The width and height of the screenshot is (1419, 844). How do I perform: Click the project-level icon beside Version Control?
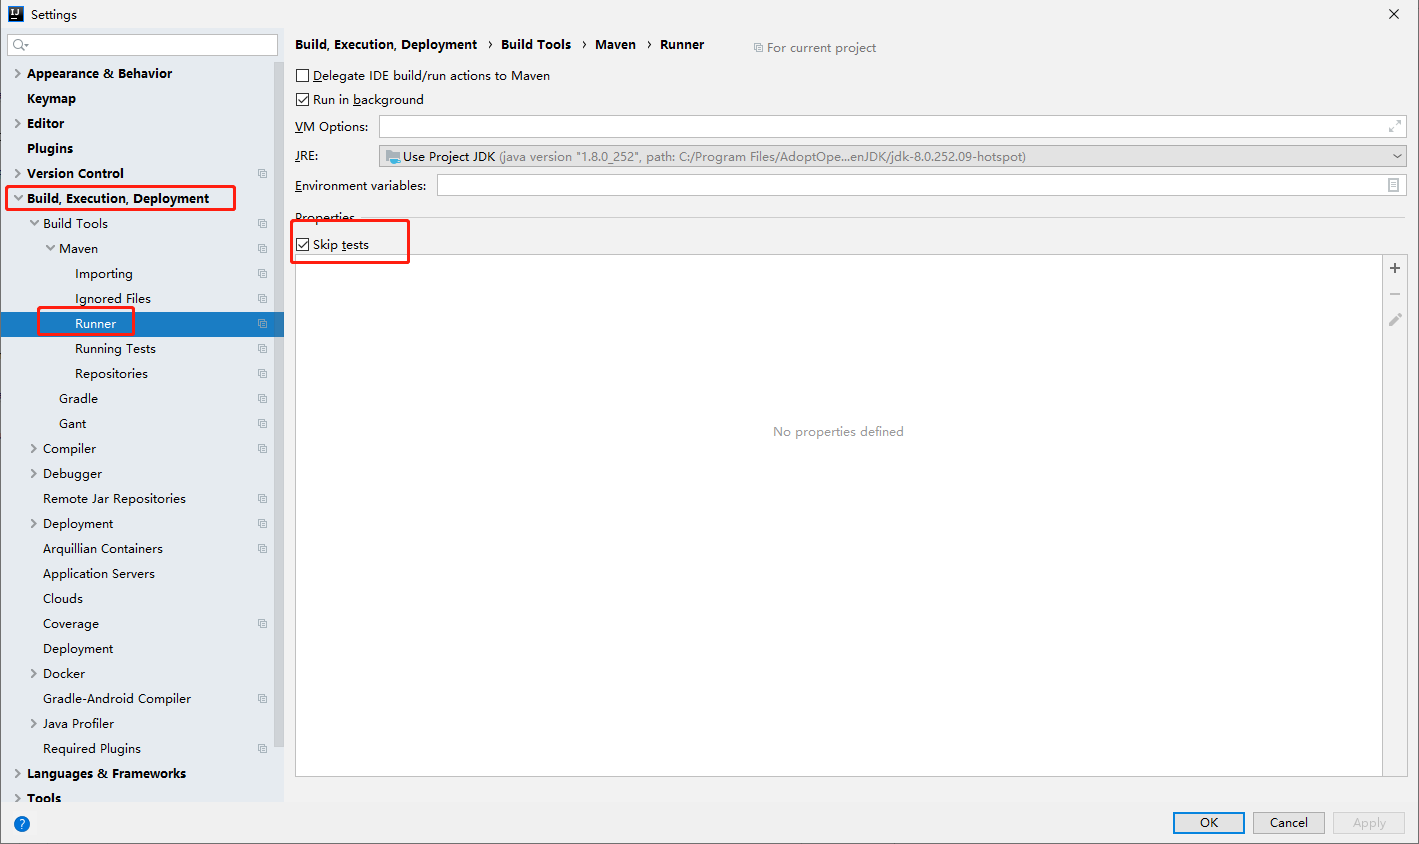(263, 174)
